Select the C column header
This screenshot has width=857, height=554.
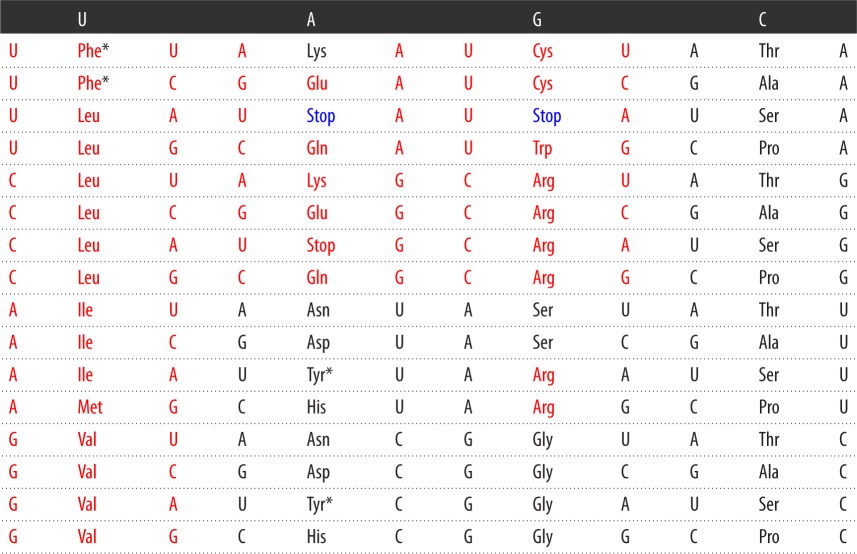click(x=764, y=17)
